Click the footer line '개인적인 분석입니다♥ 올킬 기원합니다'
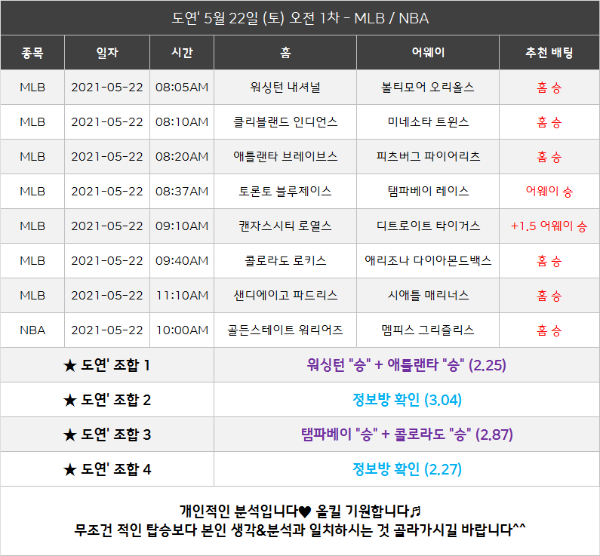Screen dimensions: 600x556 [300, 511]
